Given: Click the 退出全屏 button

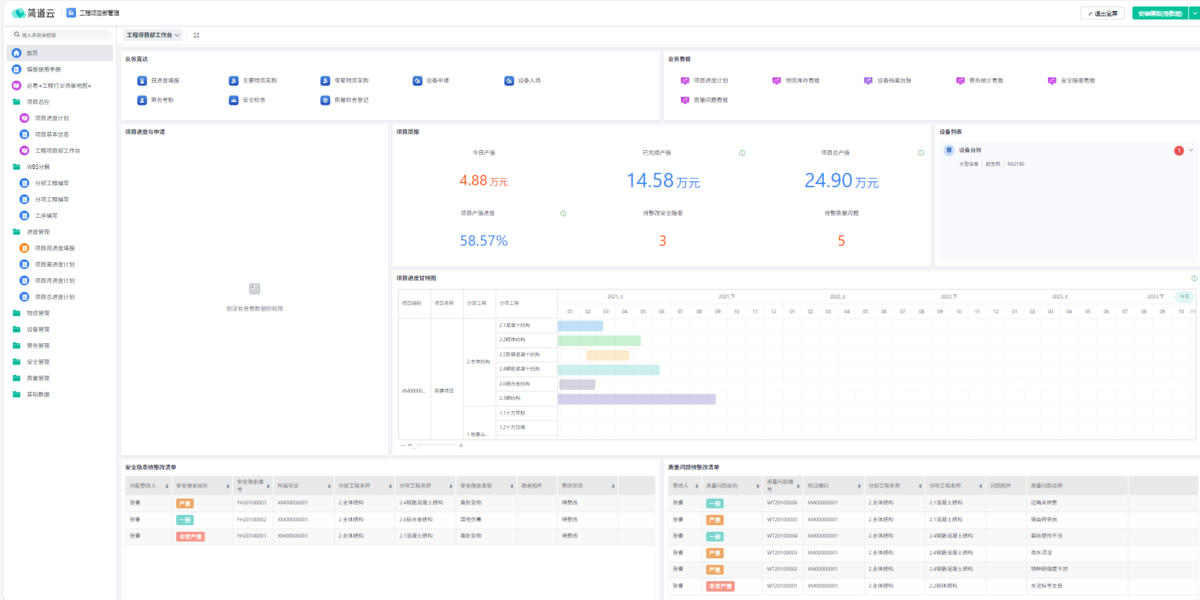Looking at the screenshot, I should [x=1102, y=13].
